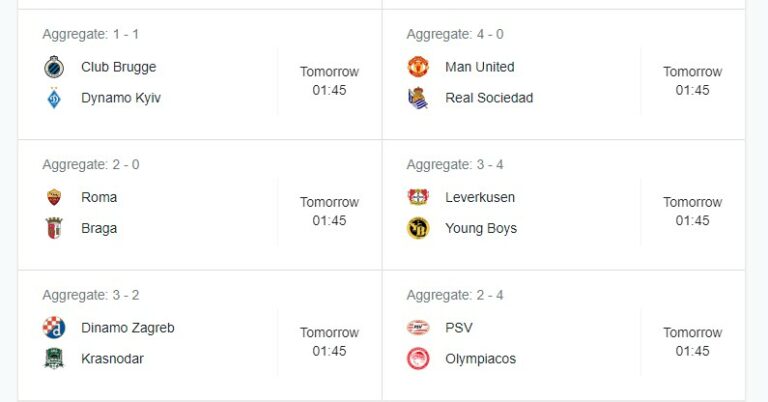Click the PSV team crest
Viewport: 768px width, 402px height.
pyautogui.click(x=418, y=327)
